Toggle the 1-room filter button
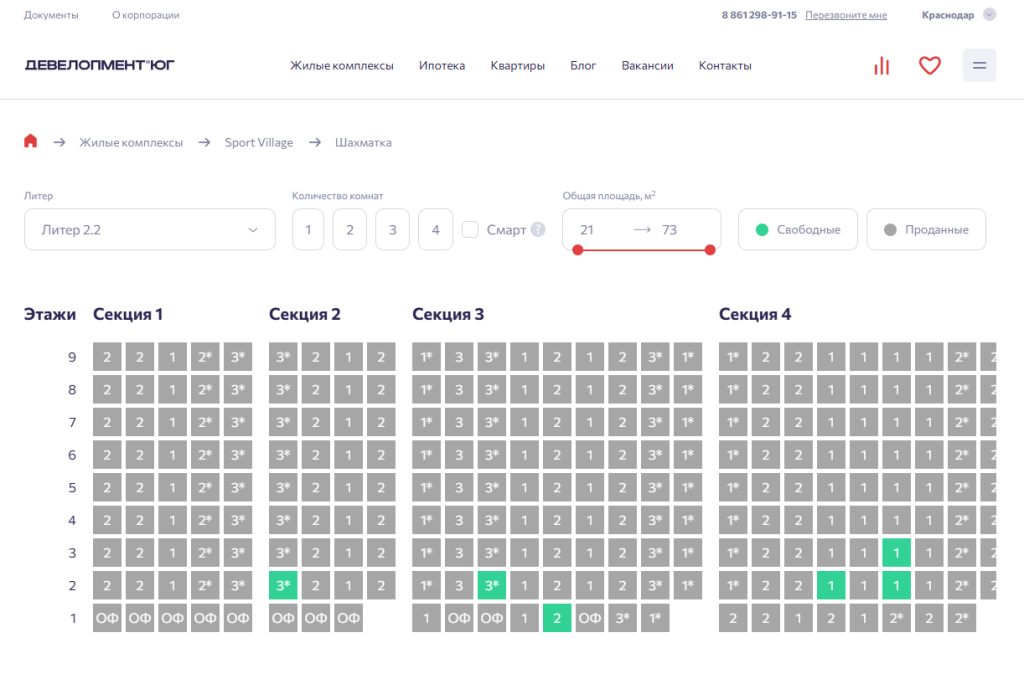The height and width of the screenshot is (684, 1024). tap(308, 229)
